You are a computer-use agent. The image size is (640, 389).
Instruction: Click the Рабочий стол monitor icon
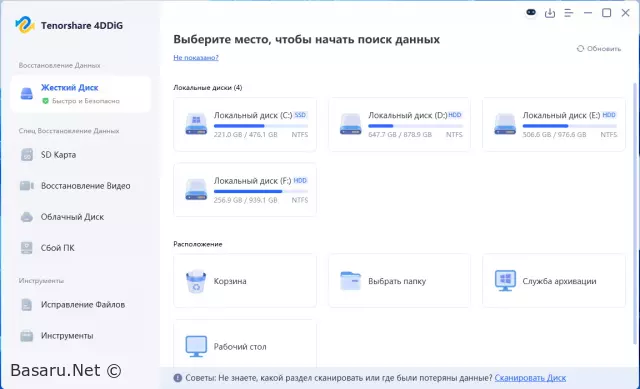pos(196,347)
